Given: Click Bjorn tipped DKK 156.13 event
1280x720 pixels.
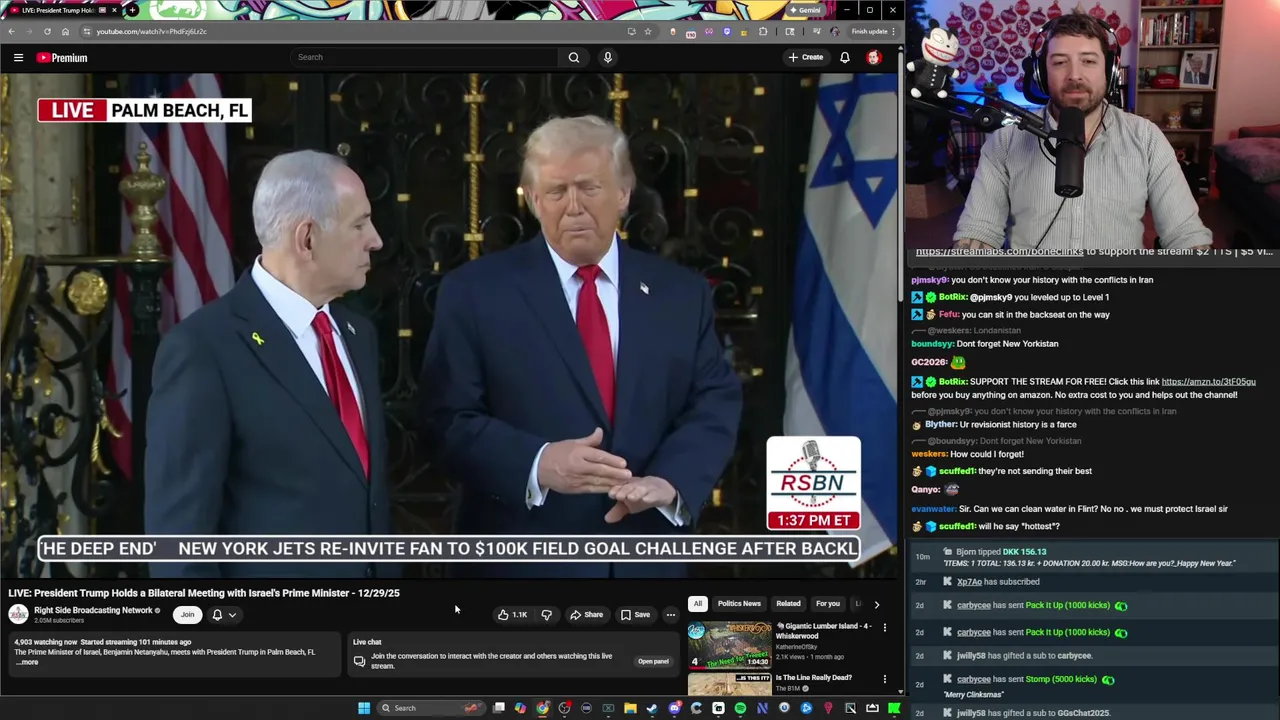Looking at the screenshot, I should coord(1096,557).
